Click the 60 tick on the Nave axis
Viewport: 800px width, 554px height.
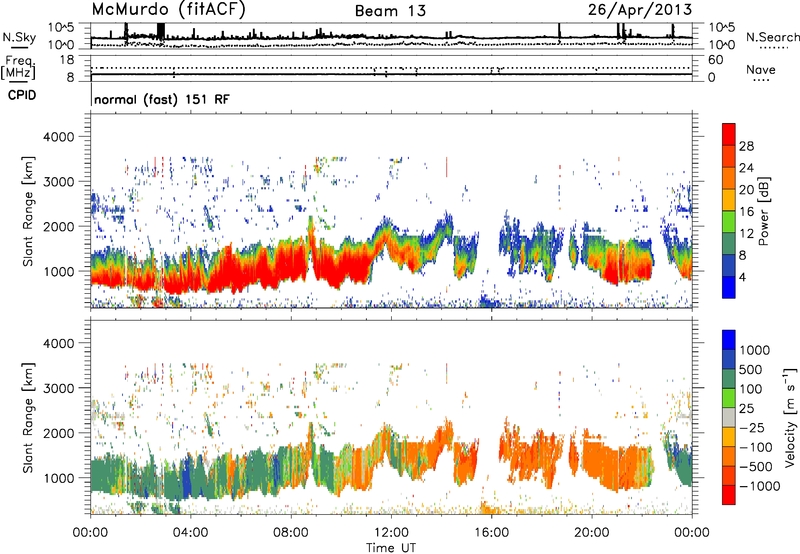click(x=715, y=60)
